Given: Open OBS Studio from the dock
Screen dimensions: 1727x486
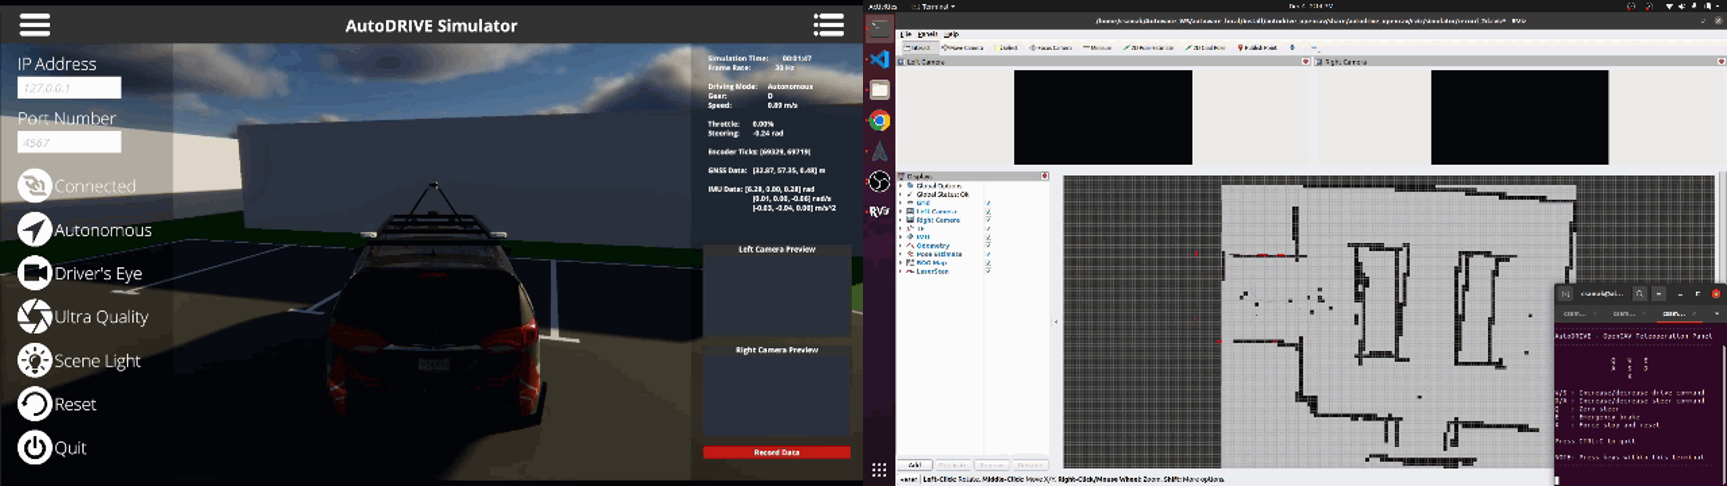Looking at the screenshot, I should 879,181.
